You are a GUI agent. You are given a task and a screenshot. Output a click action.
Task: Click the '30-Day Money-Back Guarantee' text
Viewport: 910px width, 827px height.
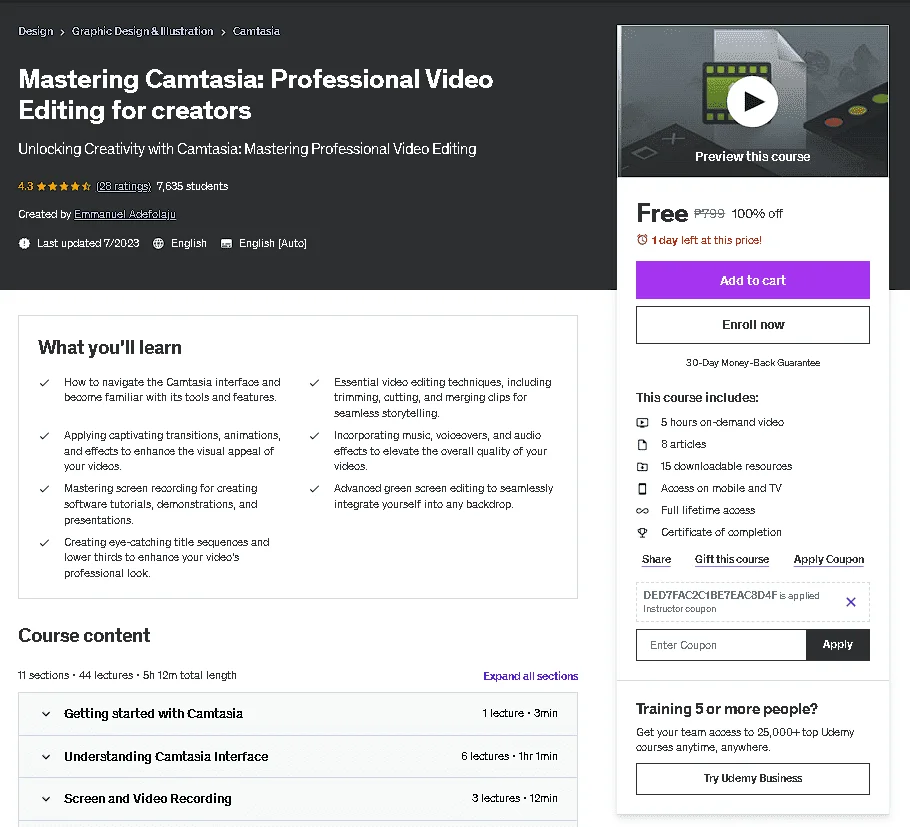click(753, 363)
